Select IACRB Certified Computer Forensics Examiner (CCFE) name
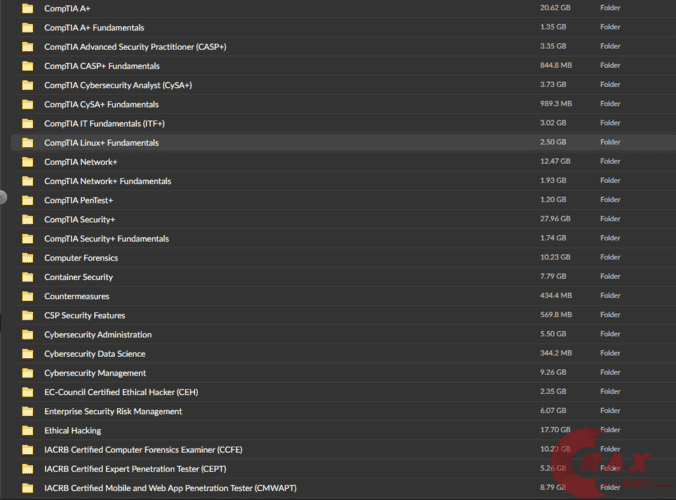This screenshot has width=676, height=500. point(143,450)
